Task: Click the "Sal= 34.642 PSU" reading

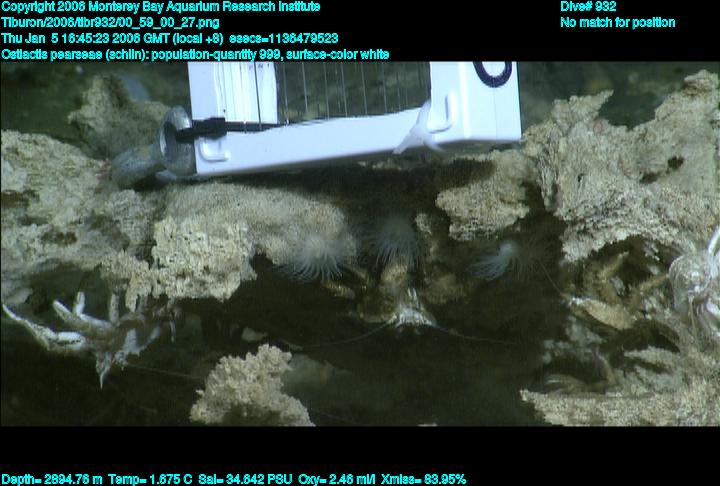Action: [x=245, y=480]
